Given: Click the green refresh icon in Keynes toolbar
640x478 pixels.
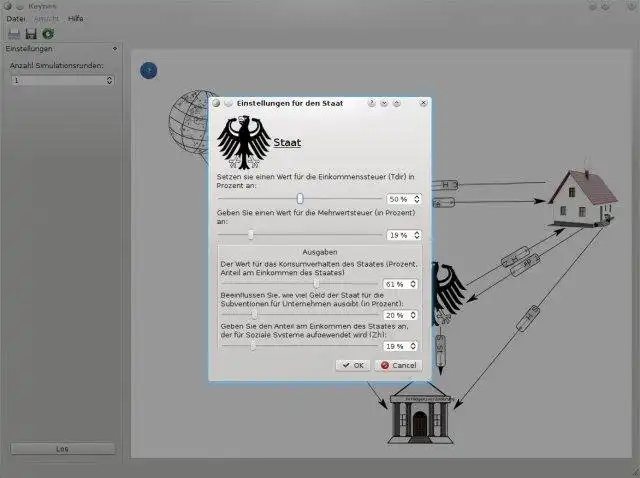Looking at the screenshot, I should tap(48, 34).
